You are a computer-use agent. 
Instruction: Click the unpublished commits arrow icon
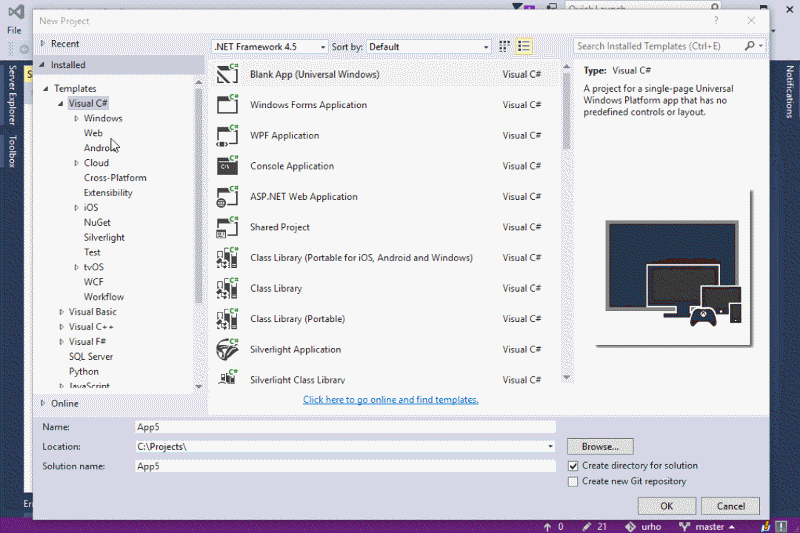pyautogui.click(x=547, y=526)
